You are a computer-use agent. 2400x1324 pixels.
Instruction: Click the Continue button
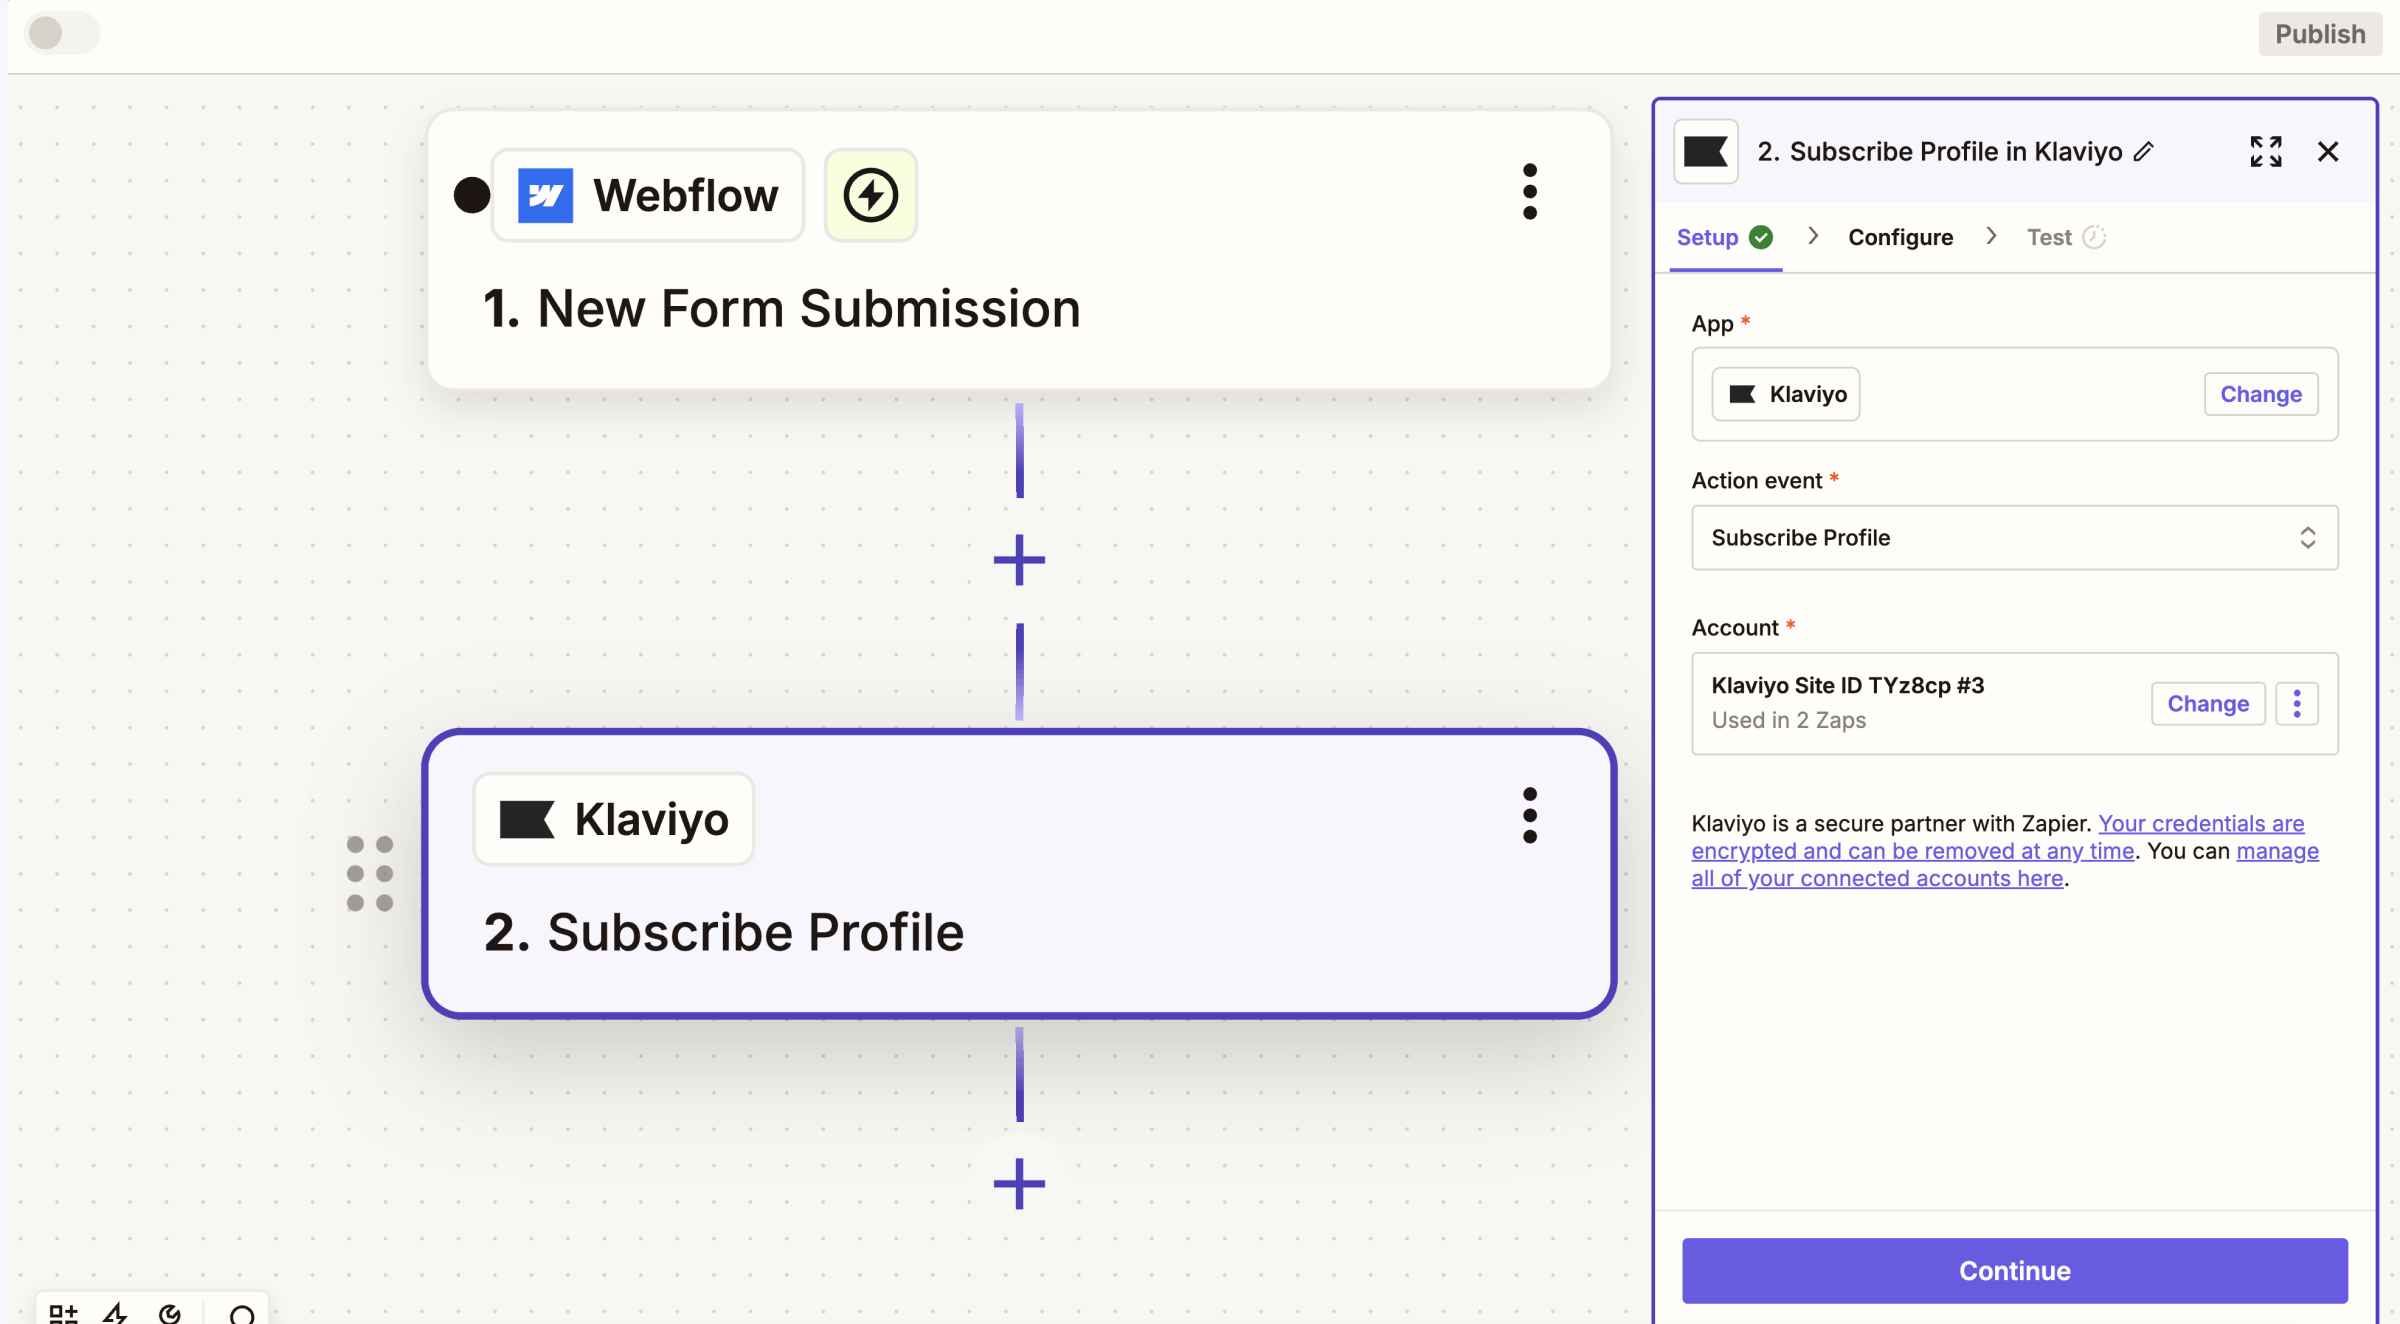pyautogui.click(x=2014, y=1271)
